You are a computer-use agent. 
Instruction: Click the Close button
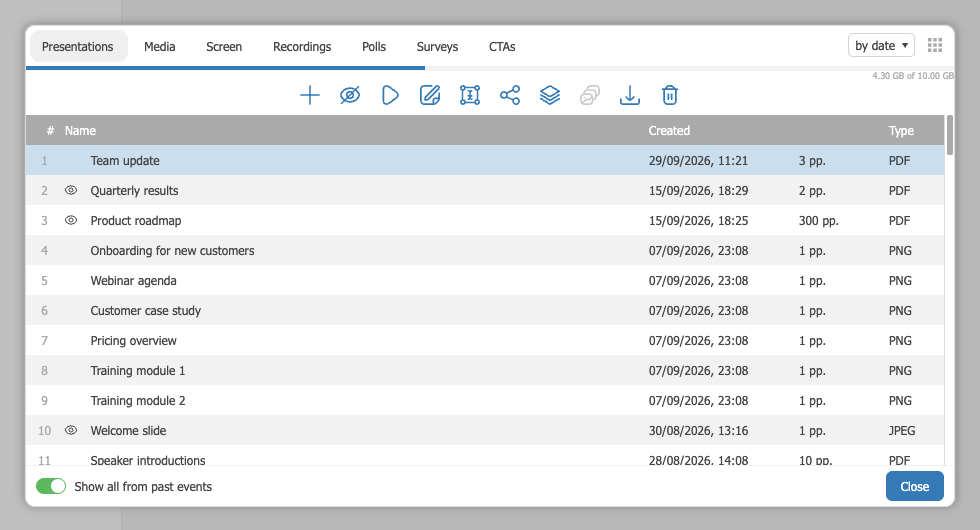914,486
